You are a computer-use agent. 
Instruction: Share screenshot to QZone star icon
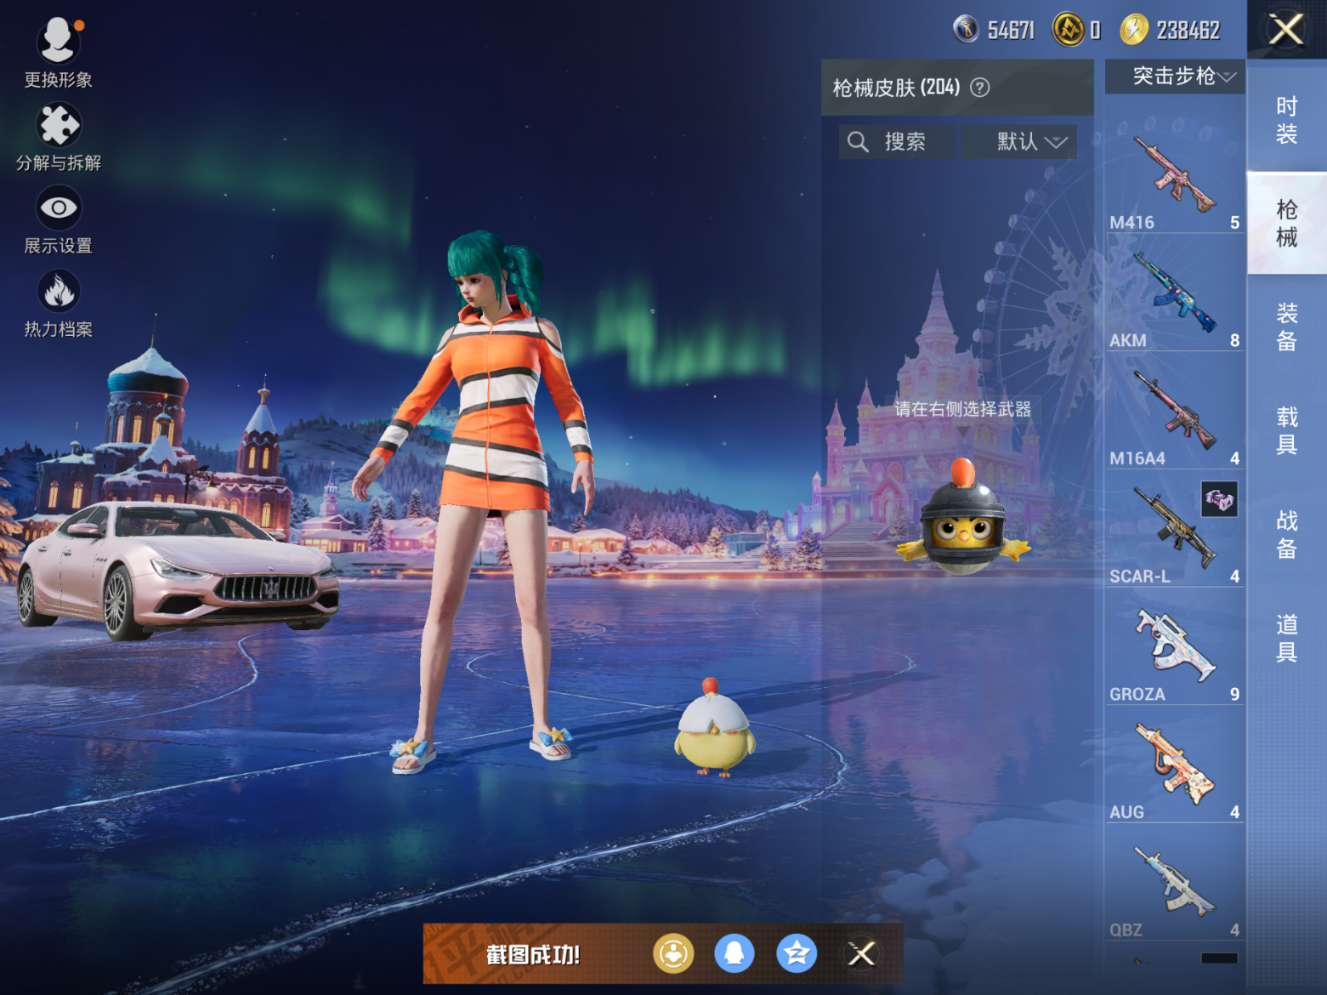795,954
